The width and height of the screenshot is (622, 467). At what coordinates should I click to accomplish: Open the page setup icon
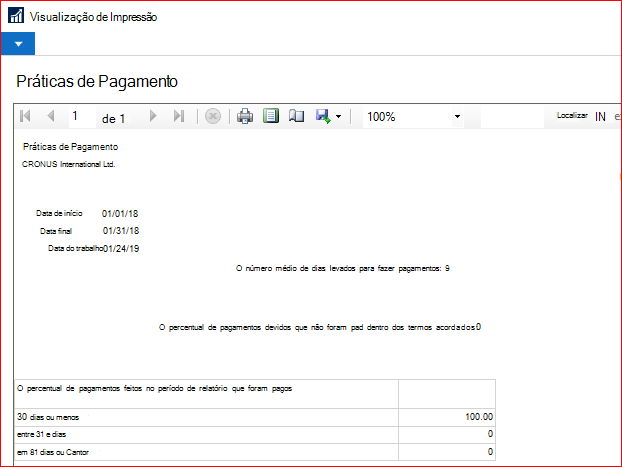(296, 116)
